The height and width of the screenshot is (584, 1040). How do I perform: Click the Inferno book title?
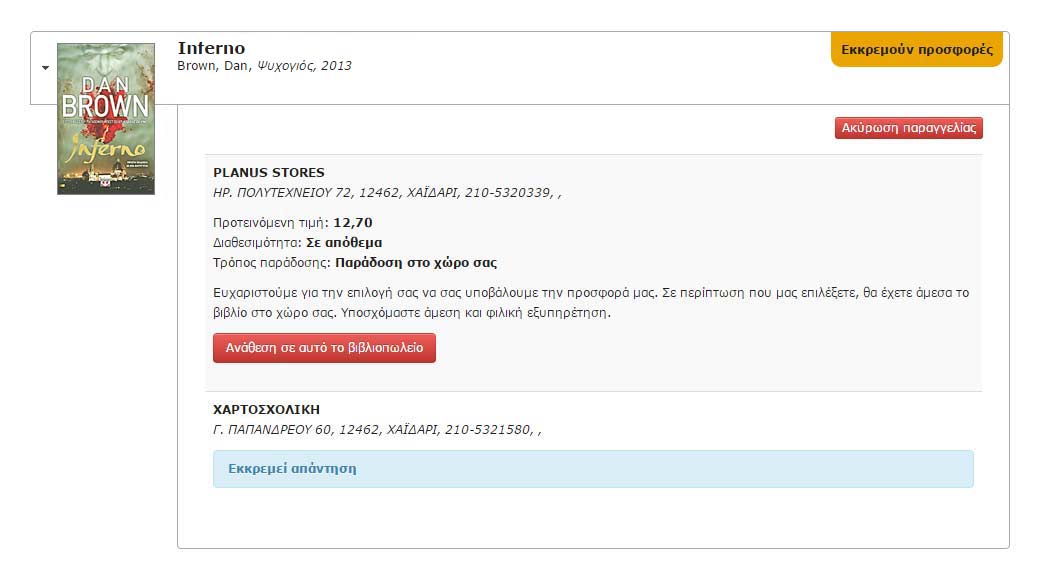(211, 48)
